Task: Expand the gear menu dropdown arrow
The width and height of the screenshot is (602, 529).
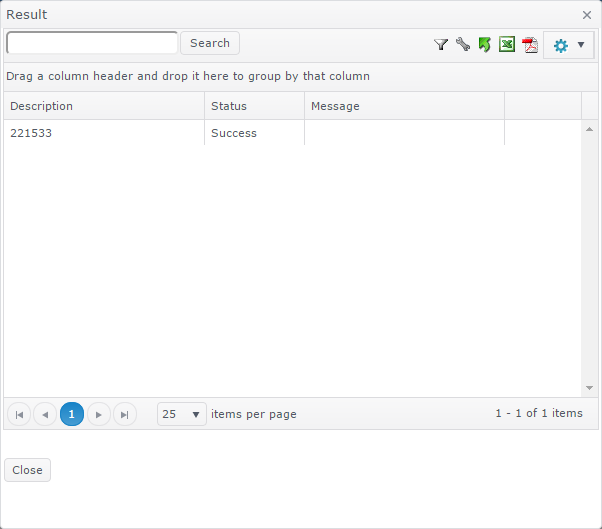Action: (x=581, y=45)
